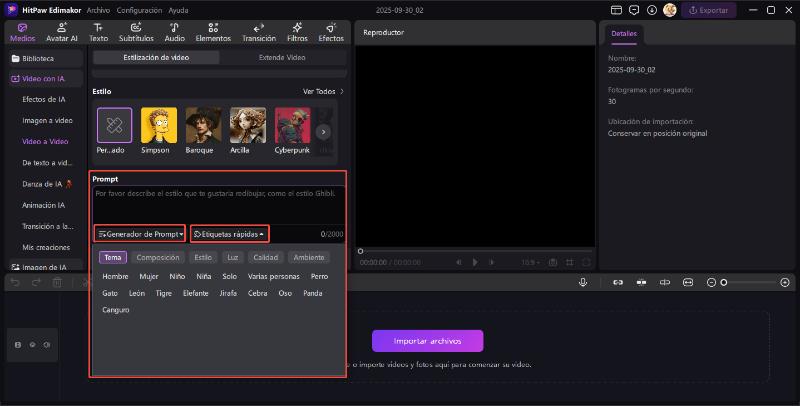The image size is (800, 406).
Task: Click the timeline zoom slider handle
Action: [724, 283]
